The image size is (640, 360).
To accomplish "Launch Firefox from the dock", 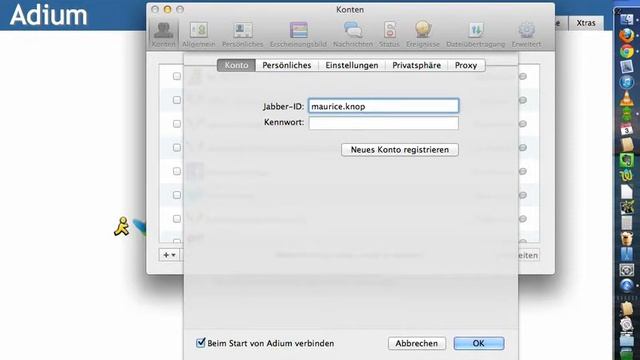I will click(x=627, y=36).
